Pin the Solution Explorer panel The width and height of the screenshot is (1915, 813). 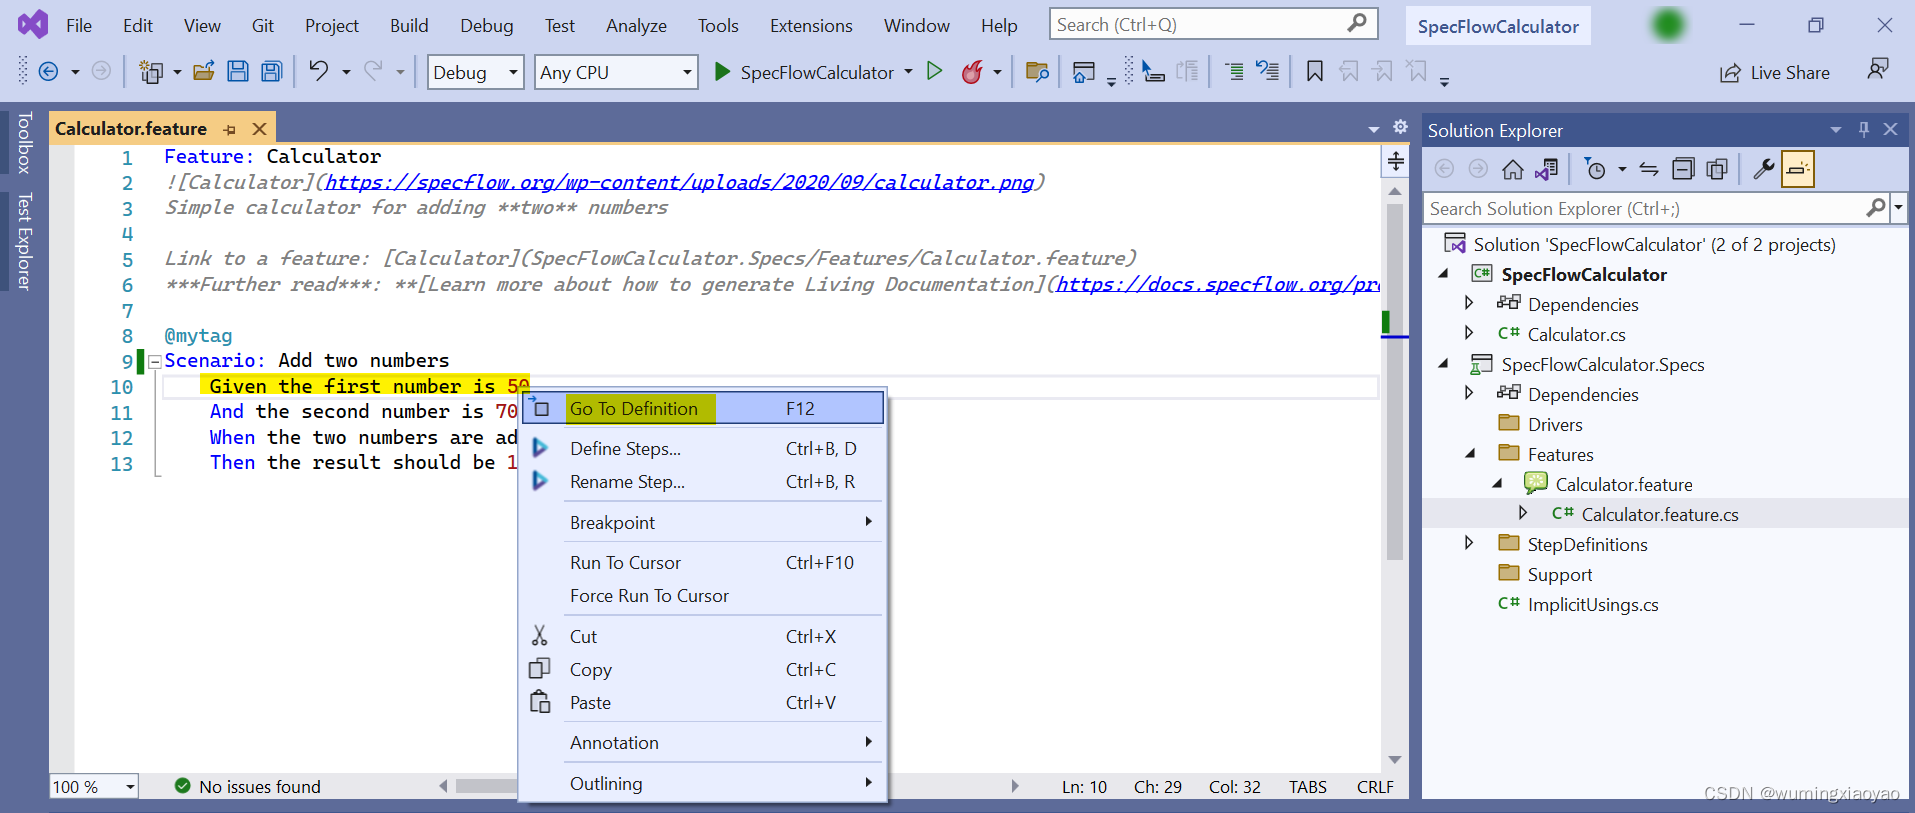(x=1864, y=129)
